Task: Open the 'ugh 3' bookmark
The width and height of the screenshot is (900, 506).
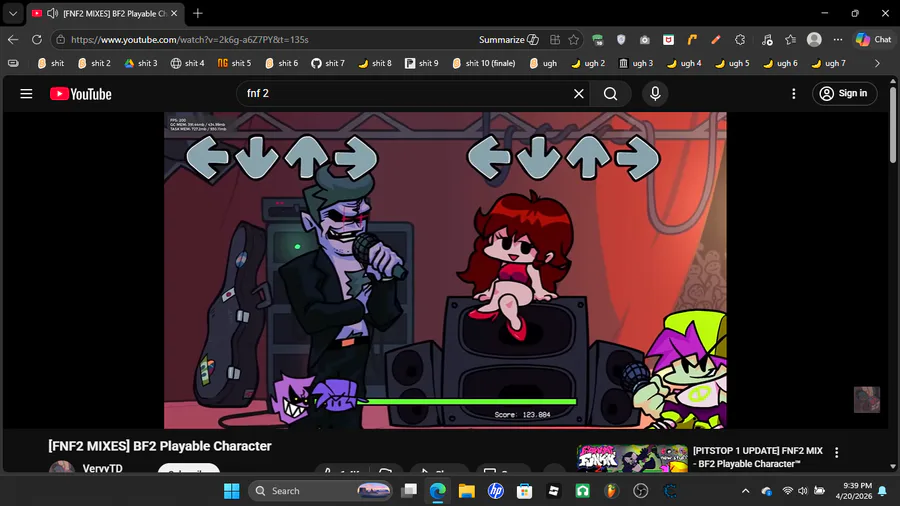Action: tap(636, 63)
